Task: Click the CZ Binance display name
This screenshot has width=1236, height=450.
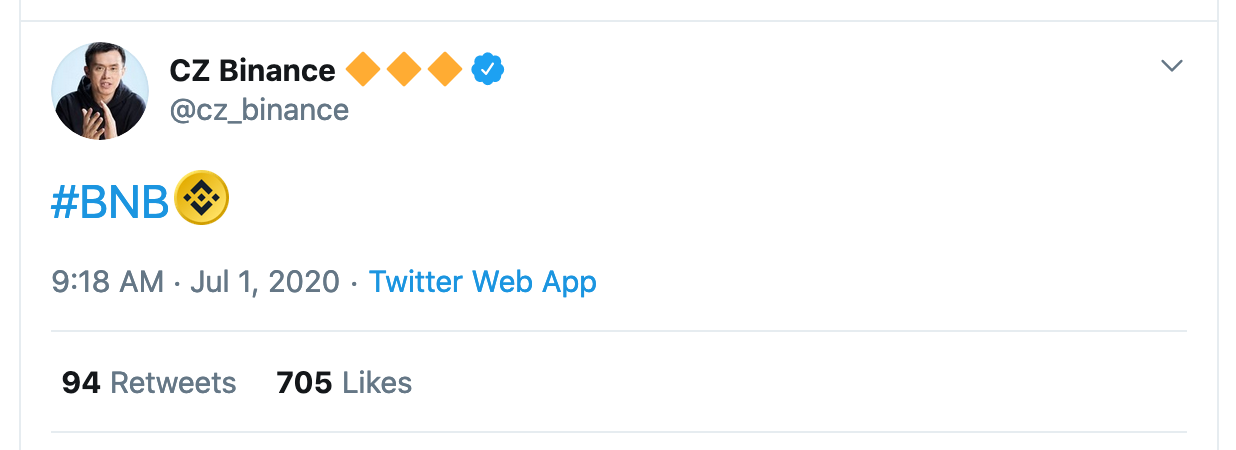Action: pos(252,71)
